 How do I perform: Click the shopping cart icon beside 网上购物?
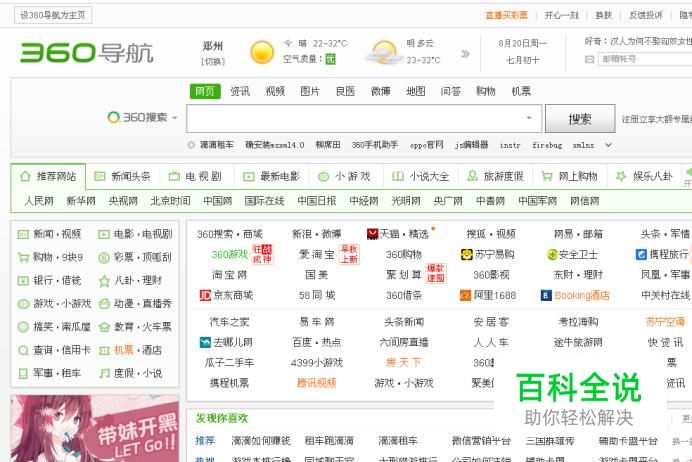point(547,177)
